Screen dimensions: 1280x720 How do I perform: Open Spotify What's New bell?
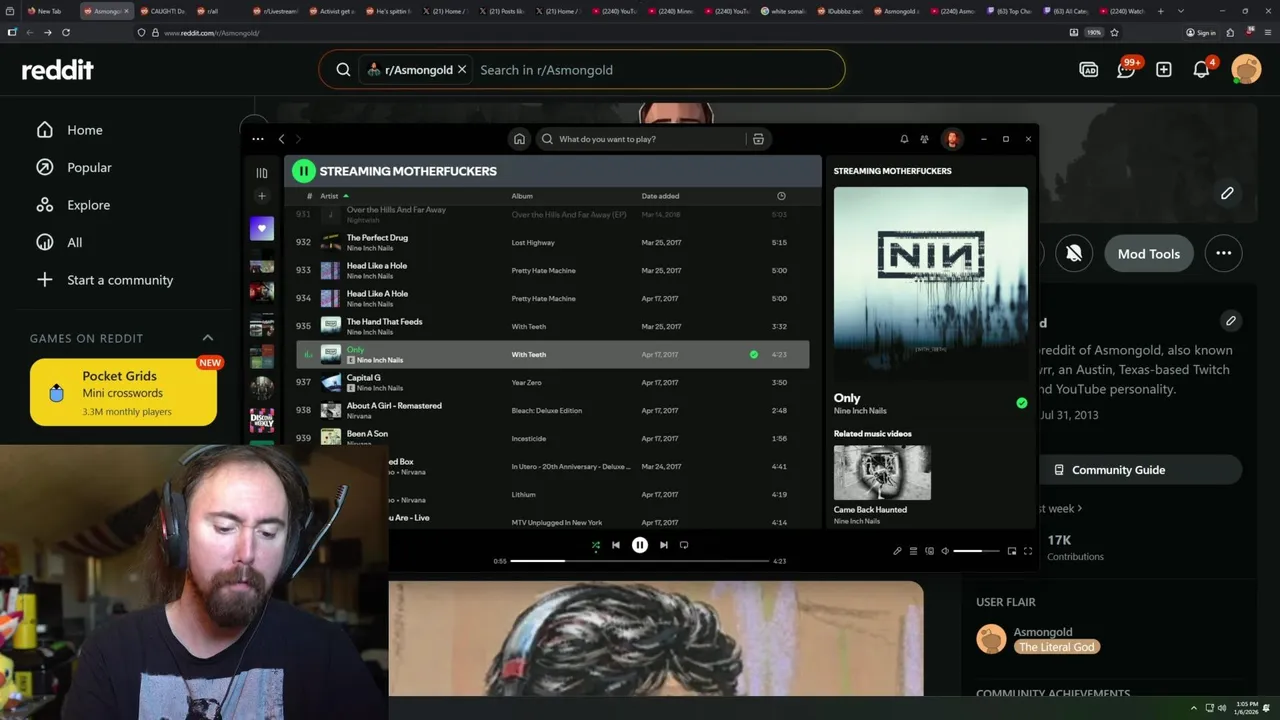coord(904,139)
